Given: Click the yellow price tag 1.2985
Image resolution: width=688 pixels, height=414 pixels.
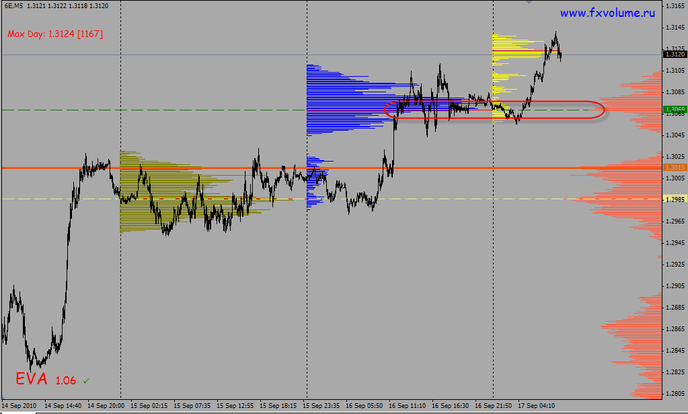Looking at the screenshot, I should tap(674, 199).
